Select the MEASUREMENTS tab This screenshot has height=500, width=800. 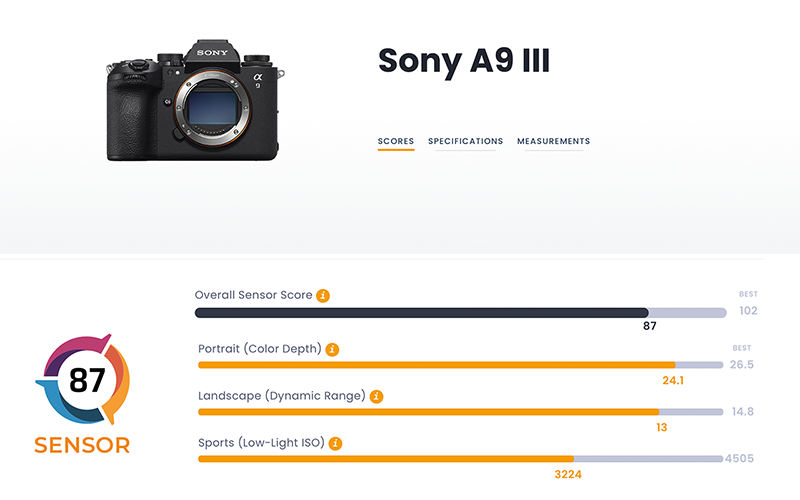pyautogui.click(x=553, y=142)
